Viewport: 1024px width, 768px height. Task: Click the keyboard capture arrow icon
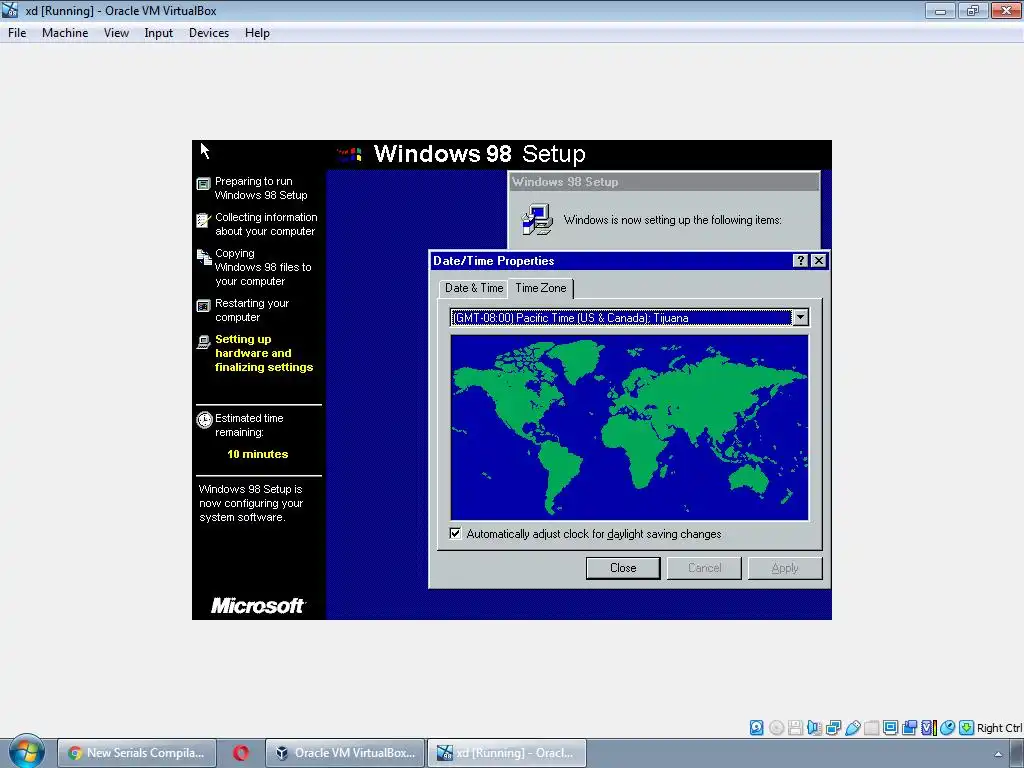(x=967, y=728)
